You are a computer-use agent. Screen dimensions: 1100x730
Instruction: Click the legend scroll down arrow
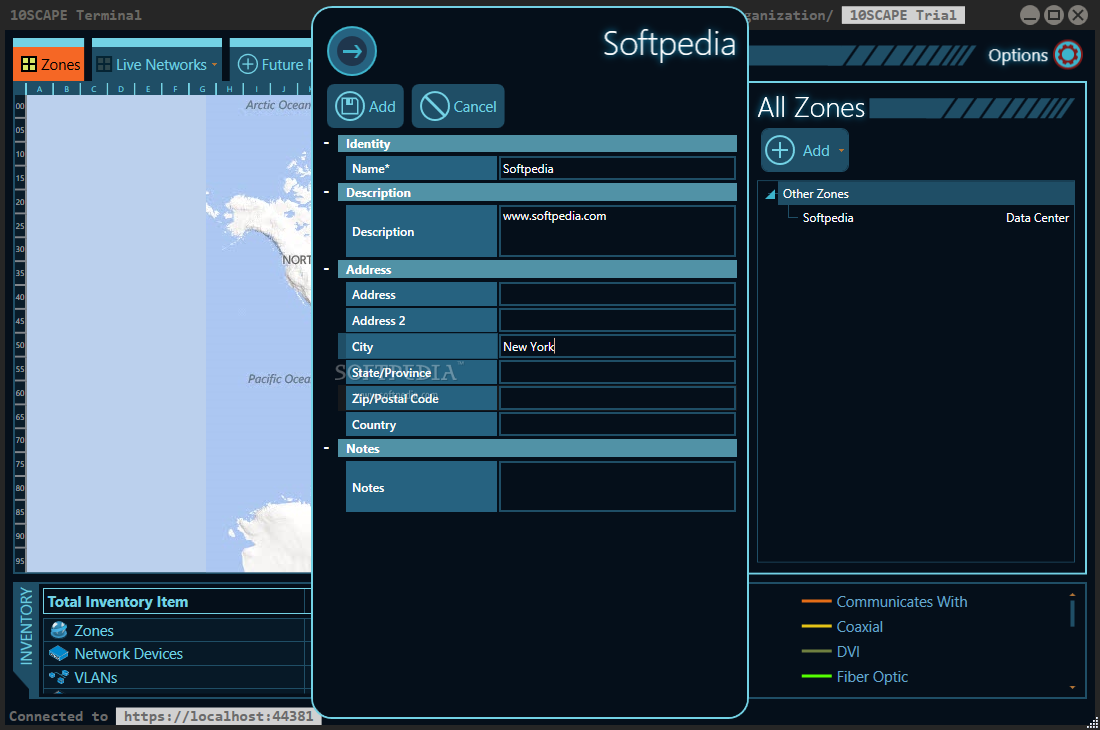[x=1072, y=687]
